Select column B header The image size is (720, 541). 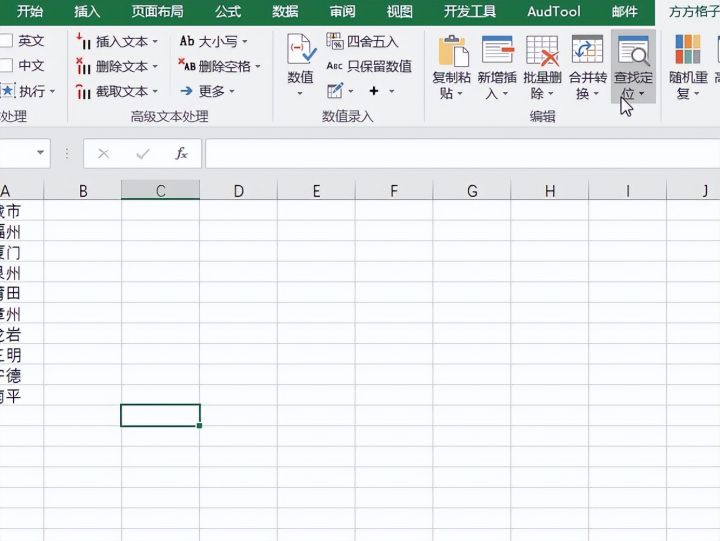point(83,190)
